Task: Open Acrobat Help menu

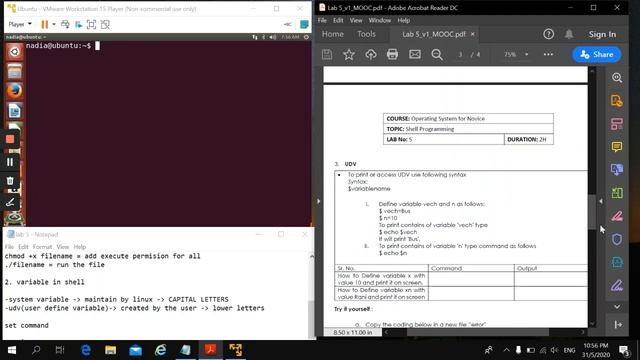Action: click(403, 20)
